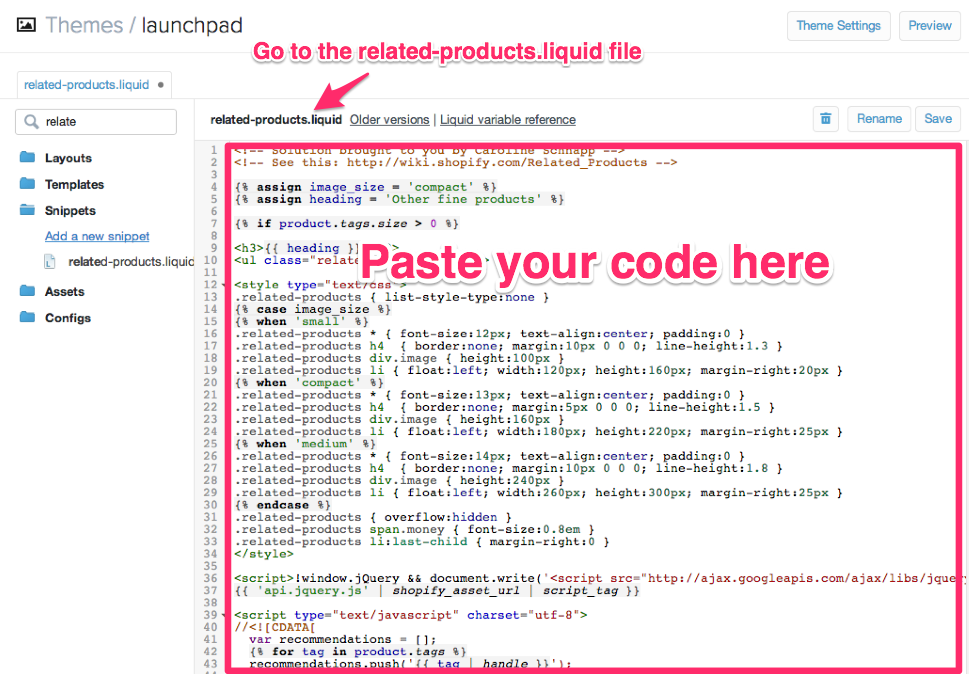Click the Preview button

coord(929,25)
